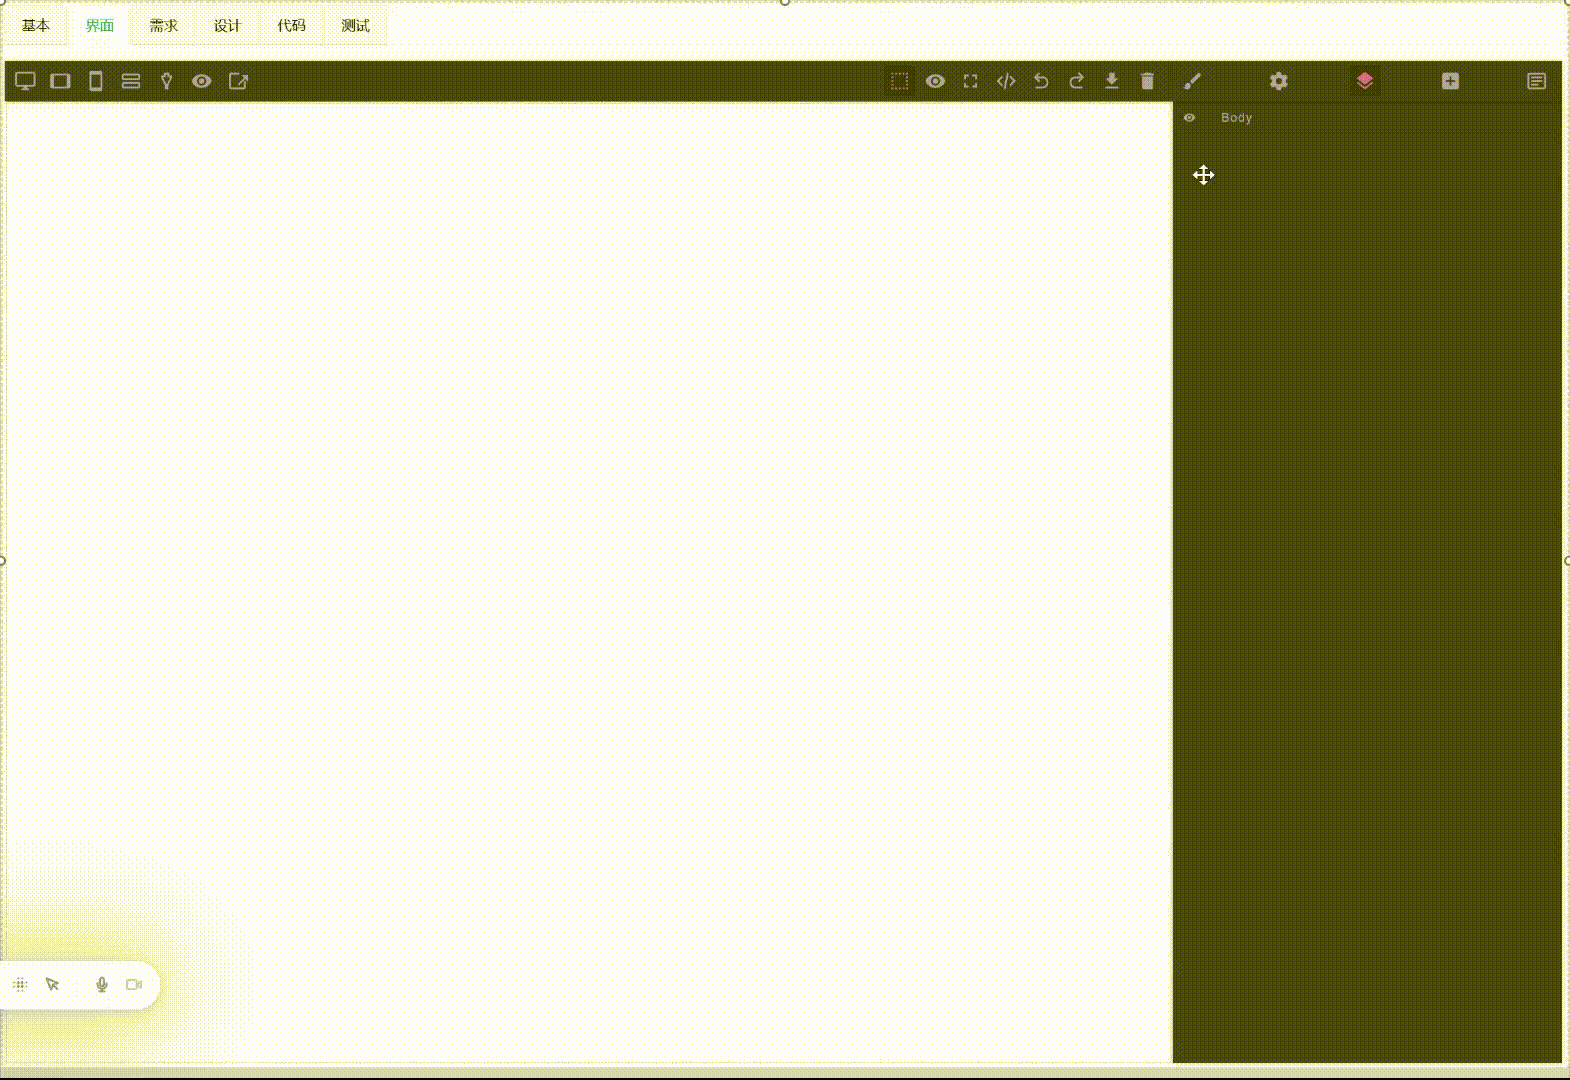Click the eye icon in left toolbar group
1570x1080 pixels.
202,81
